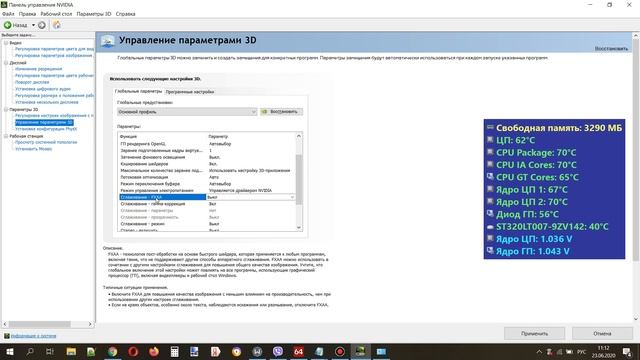This screenshot has height=360, width=640.
Task: Open File Explorer from taskbar
Action: pos(71,351)
